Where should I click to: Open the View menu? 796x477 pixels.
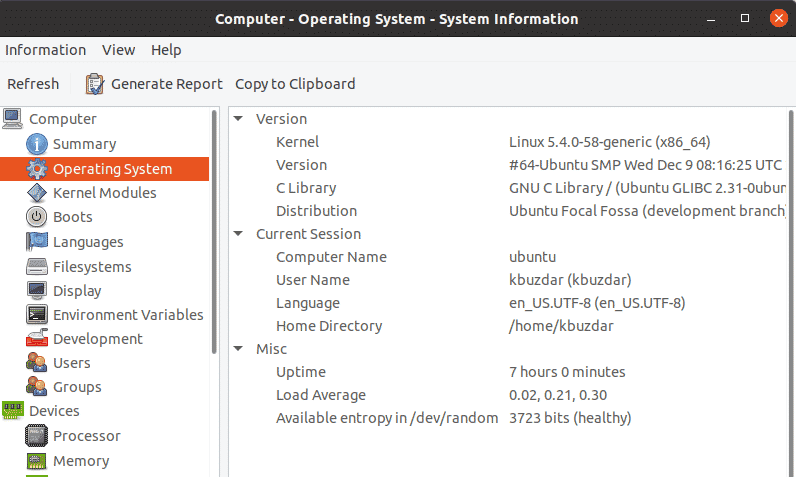(118, 50)
